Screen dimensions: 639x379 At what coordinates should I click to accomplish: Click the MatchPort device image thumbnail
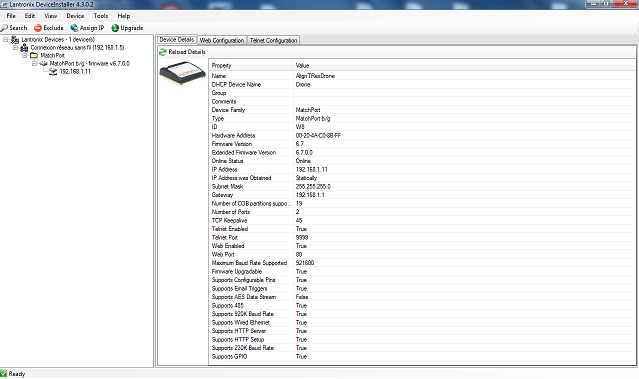[x=183, y=73]
